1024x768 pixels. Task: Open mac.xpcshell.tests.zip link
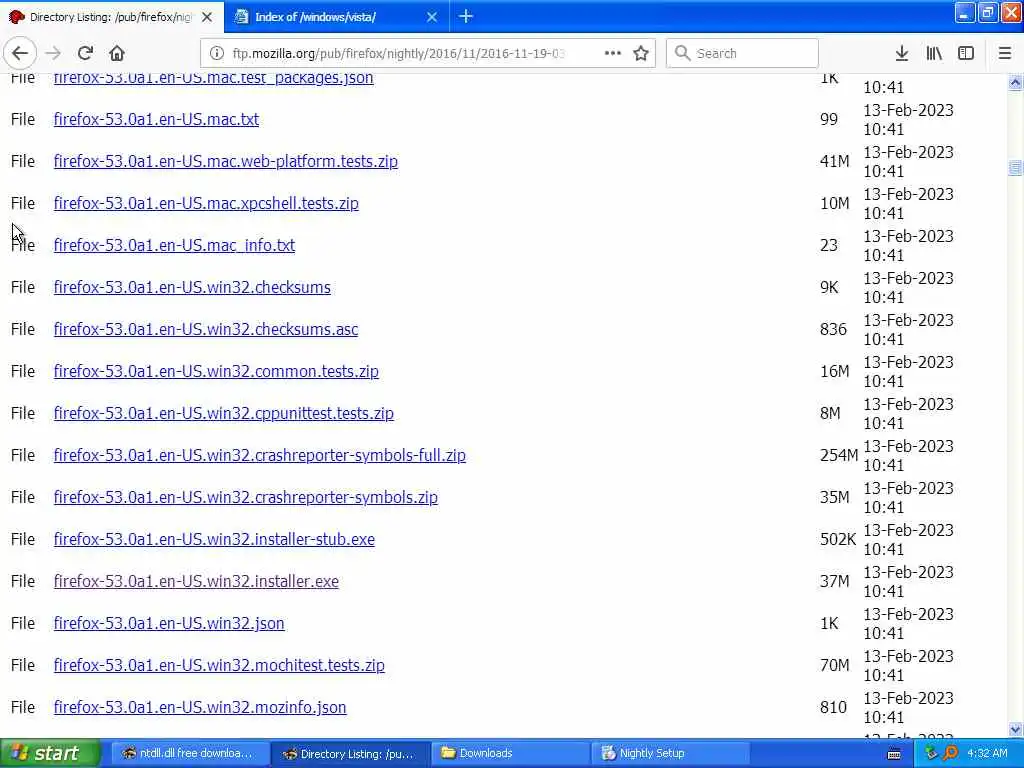coord(206,203)
